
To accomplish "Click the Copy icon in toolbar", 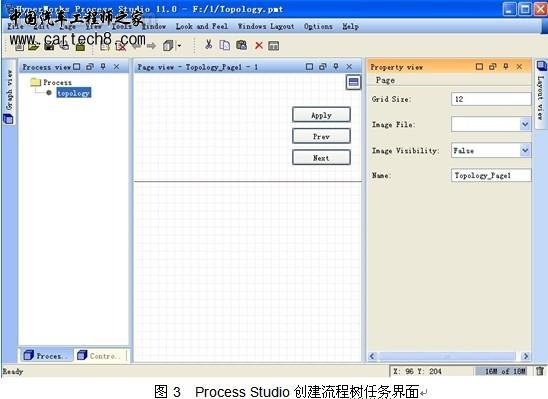I will 224,45.
